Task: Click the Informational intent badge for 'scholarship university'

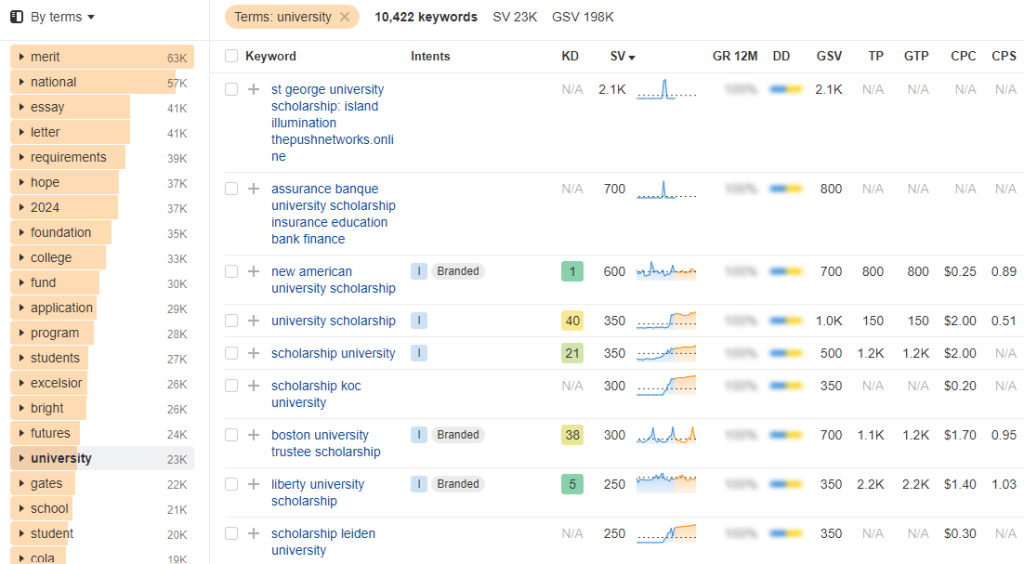Action: (x=419, y=353)
